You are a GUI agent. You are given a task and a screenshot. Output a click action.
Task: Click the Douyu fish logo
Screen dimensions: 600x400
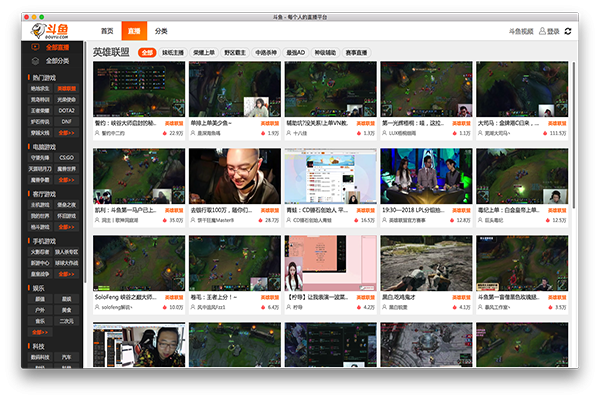50,31
